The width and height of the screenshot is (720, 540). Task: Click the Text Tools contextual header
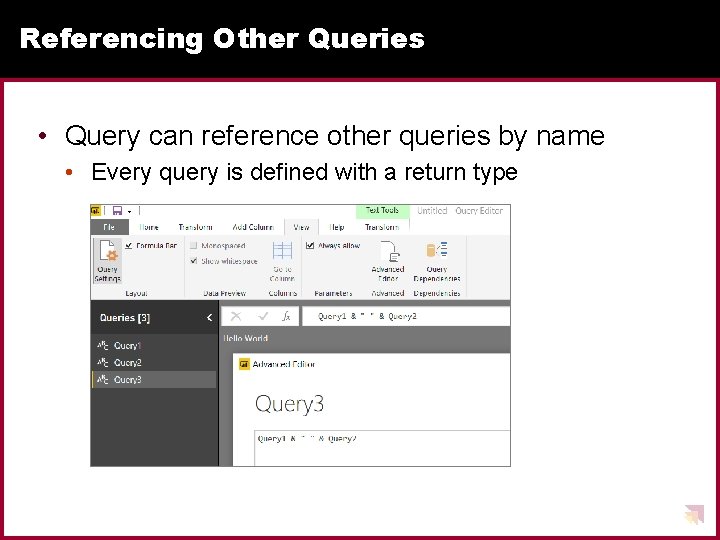(382, 210)
